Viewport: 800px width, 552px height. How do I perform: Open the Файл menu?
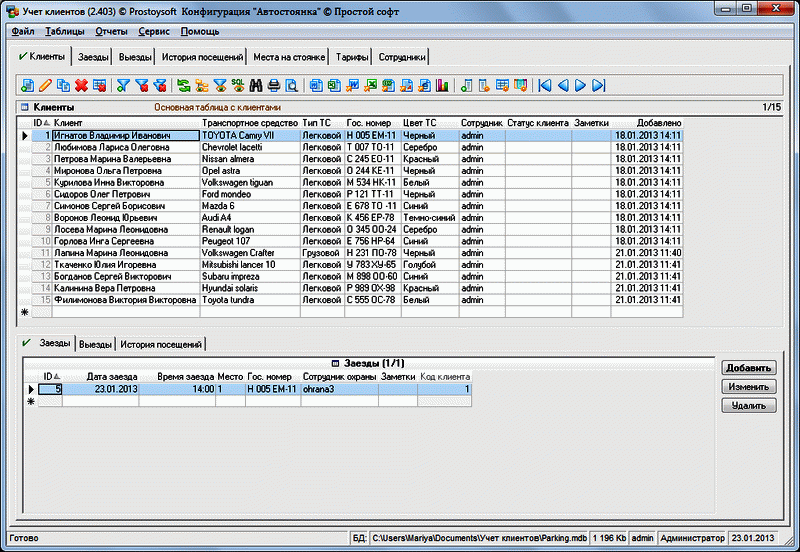click(x=23, y=31)
